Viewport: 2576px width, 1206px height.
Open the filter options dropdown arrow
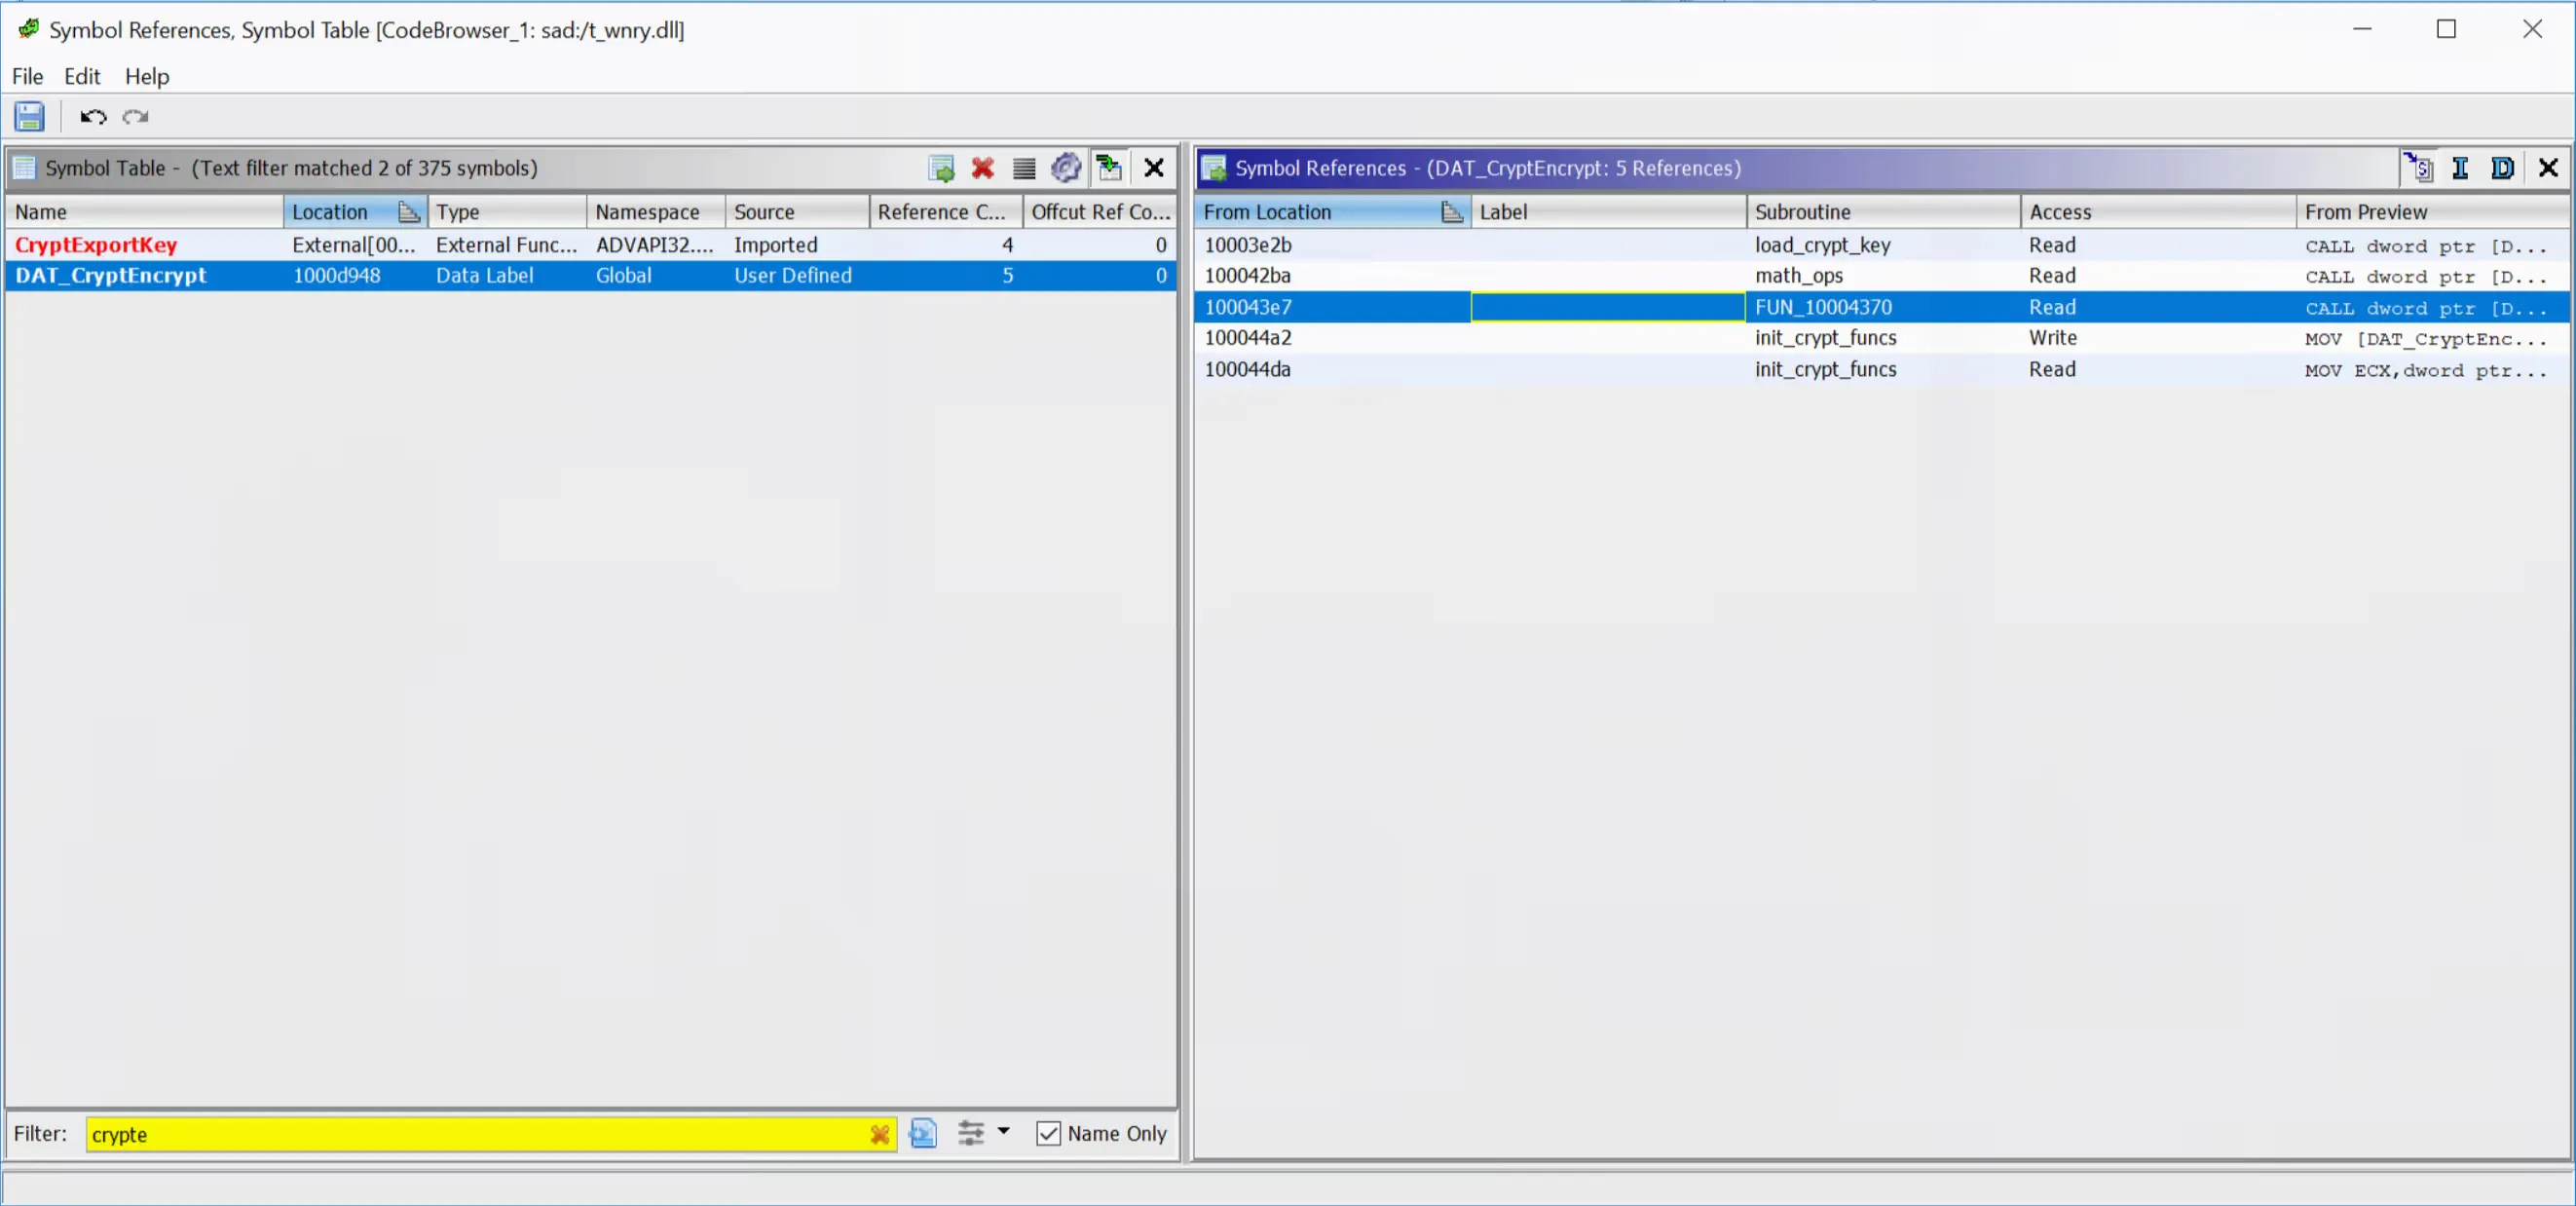pos(1003,1131)
